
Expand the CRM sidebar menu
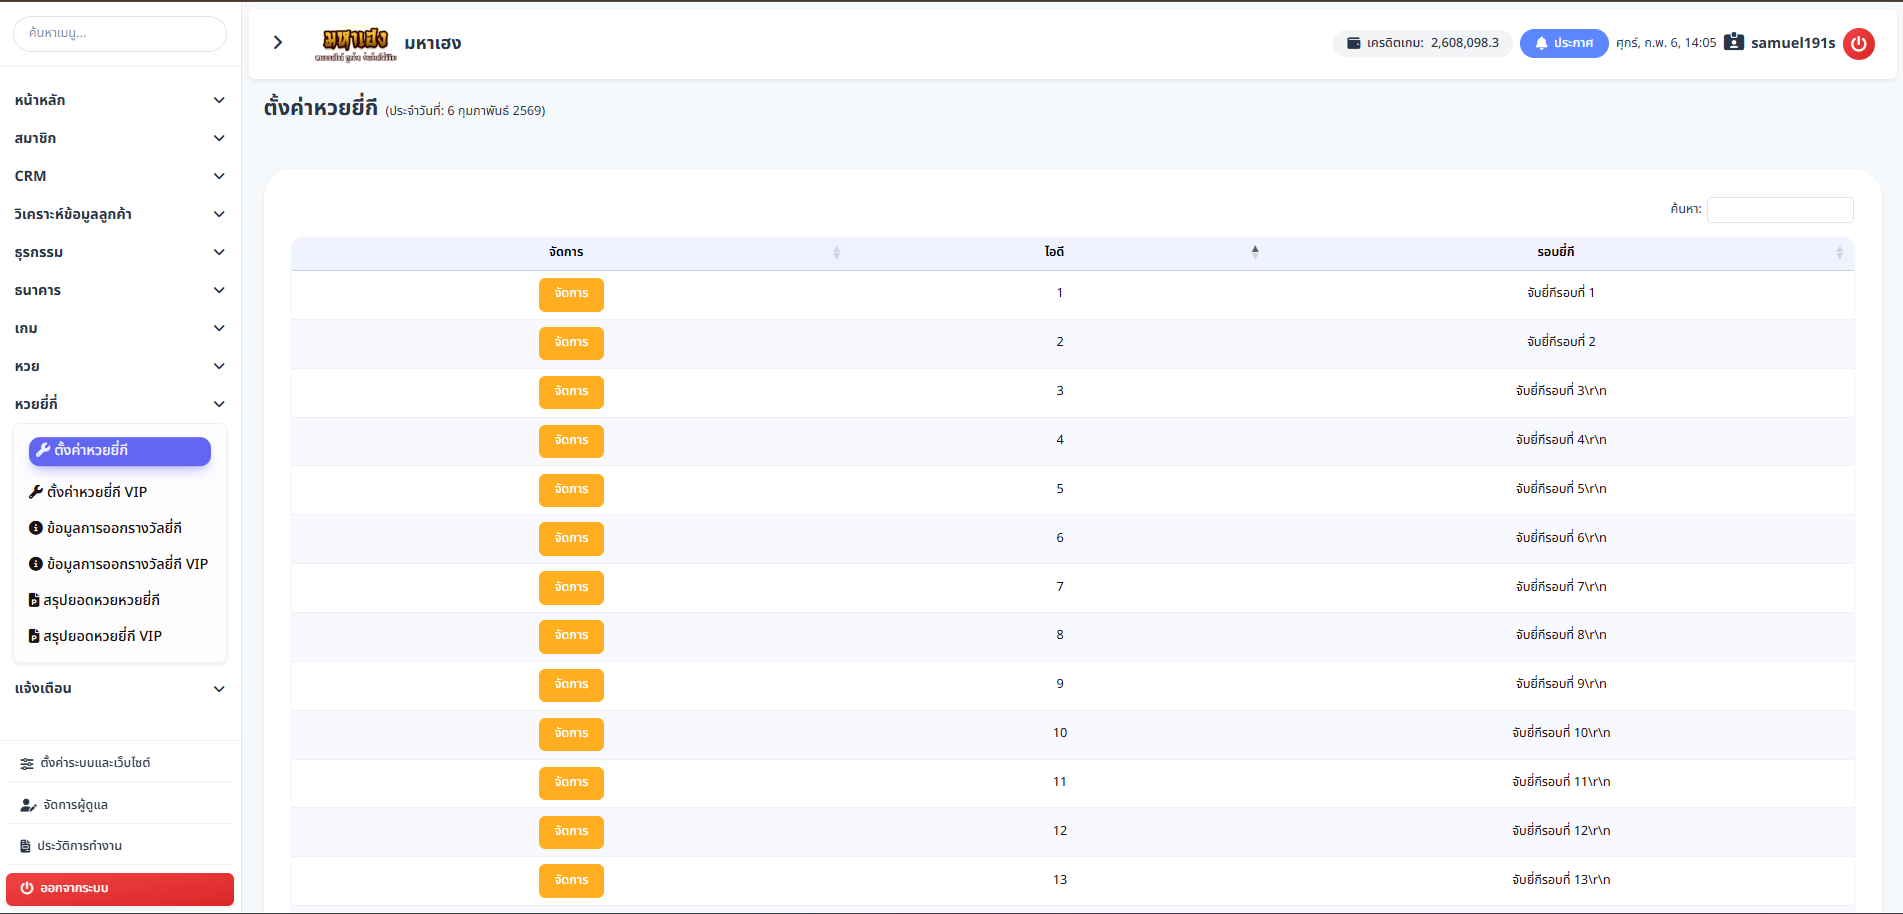click(x=120, y=176)
